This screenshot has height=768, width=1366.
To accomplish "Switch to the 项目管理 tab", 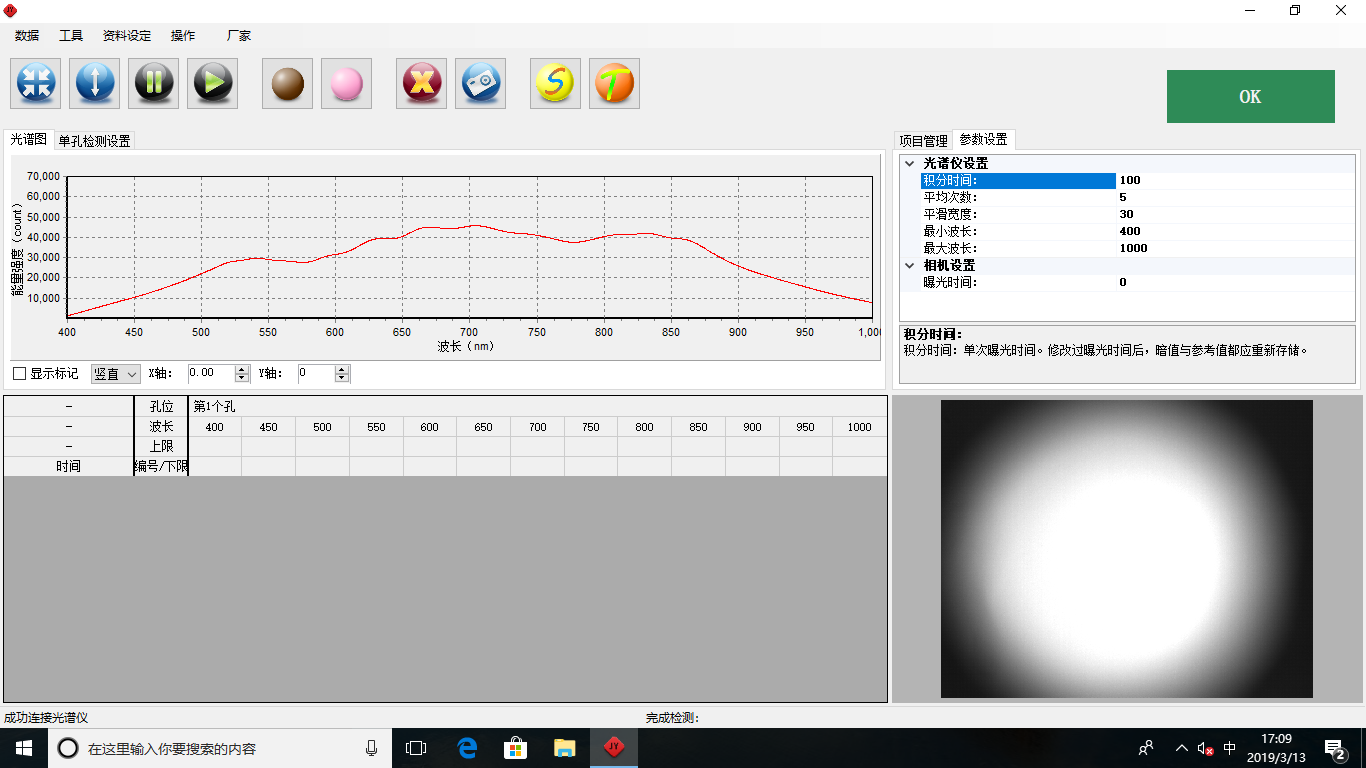I will coord(922,141).
